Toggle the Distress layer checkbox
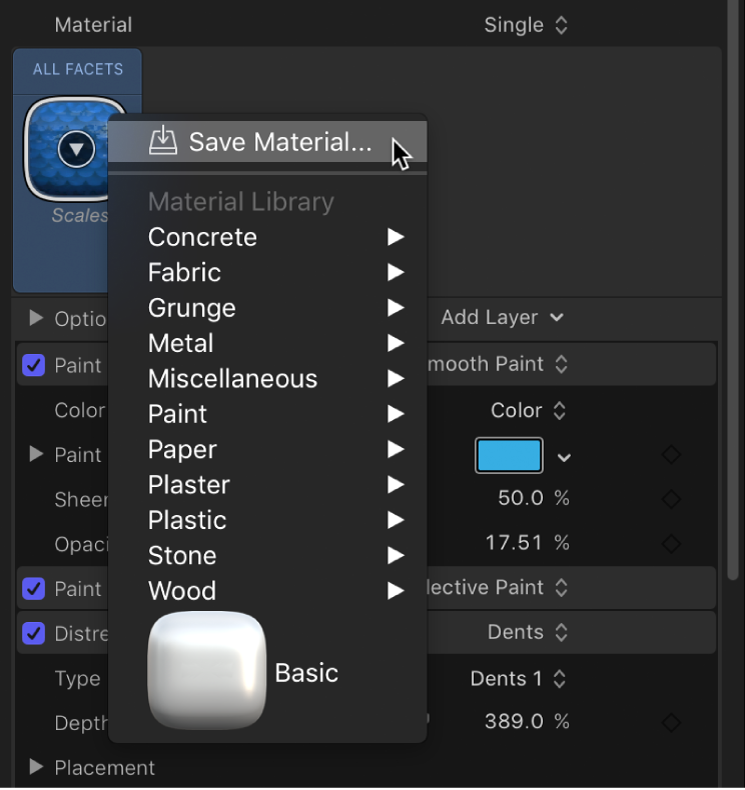745x790 pixels. 34,633
